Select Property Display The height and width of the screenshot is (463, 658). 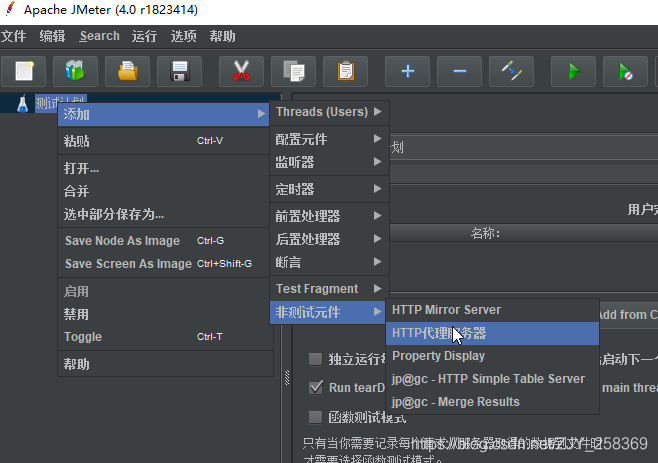pyautogui.click(x=492, y=356)
